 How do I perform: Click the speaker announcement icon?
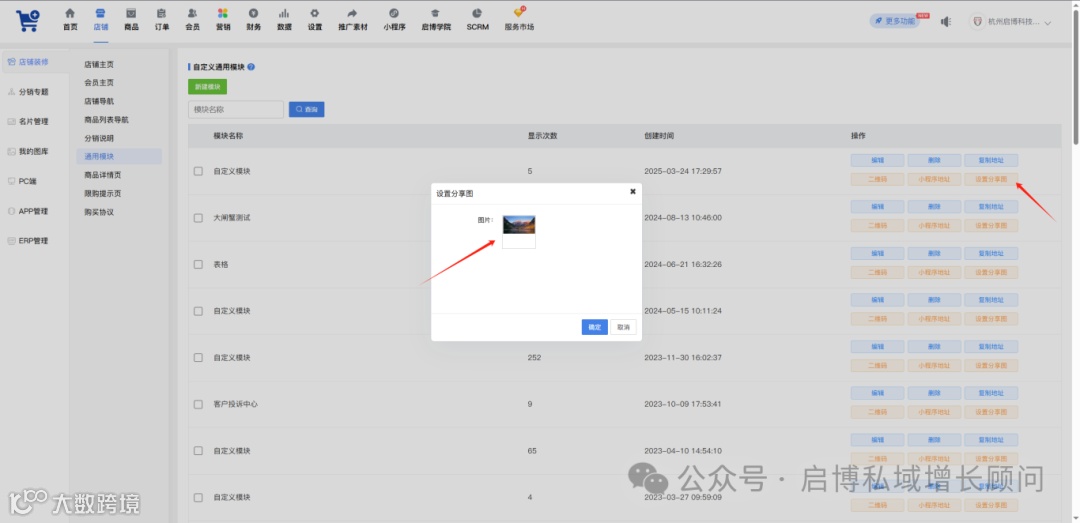(x=946, y=21)
